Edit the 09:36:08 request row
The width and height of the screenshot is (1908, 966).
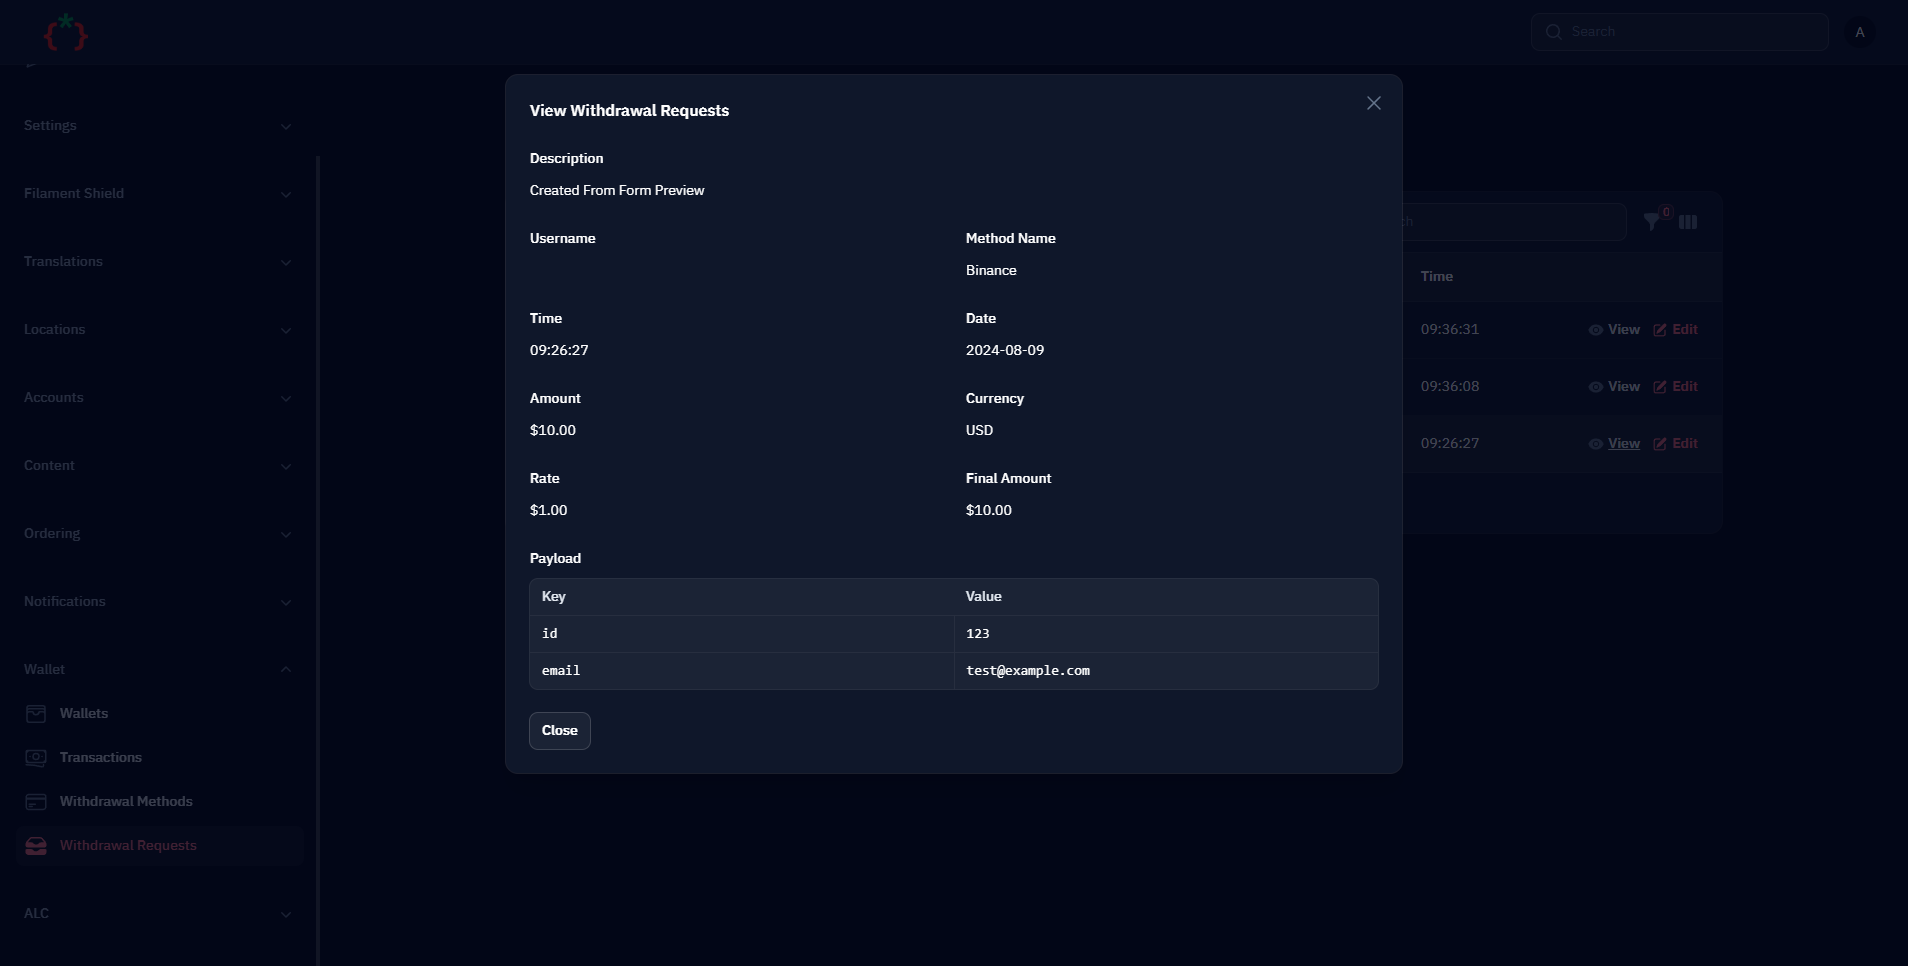coord(1675,387)
